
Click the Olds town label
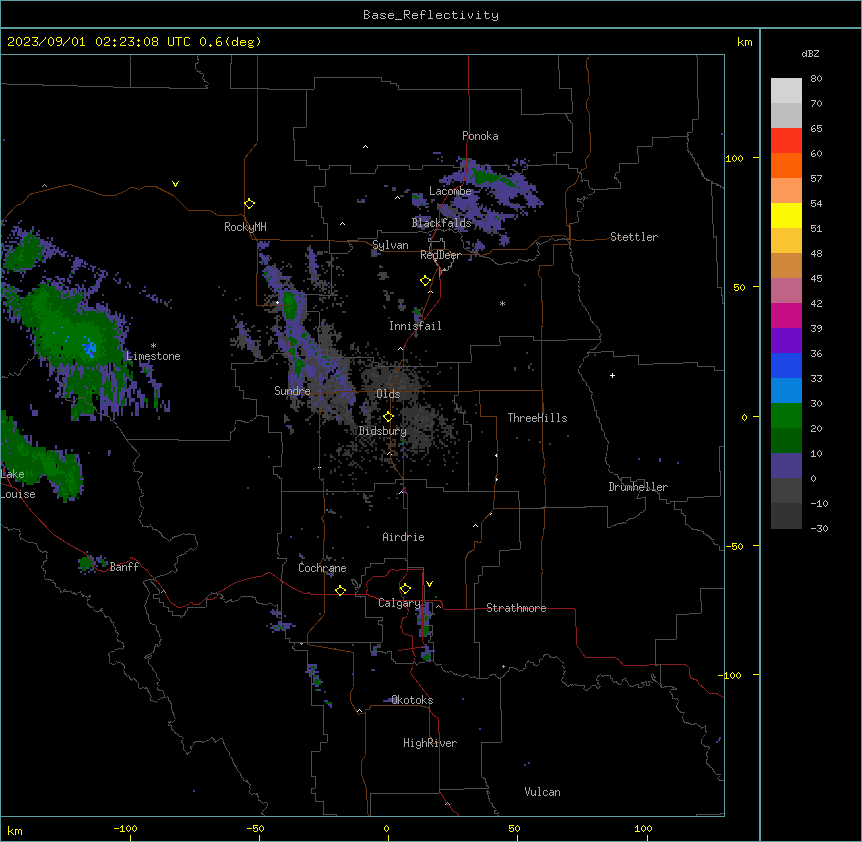point(388,394)
